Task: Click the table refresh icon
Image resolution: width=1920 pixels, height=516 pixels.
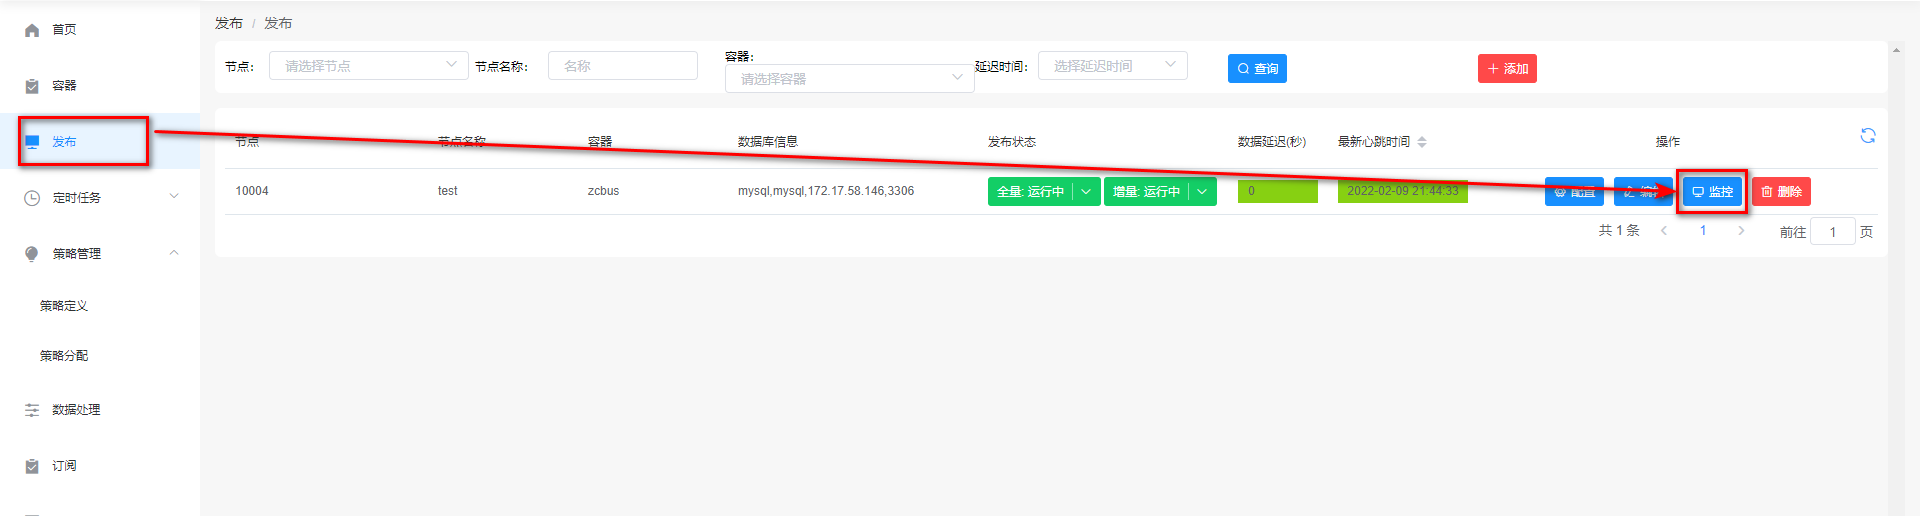Action: point(1867,136)
